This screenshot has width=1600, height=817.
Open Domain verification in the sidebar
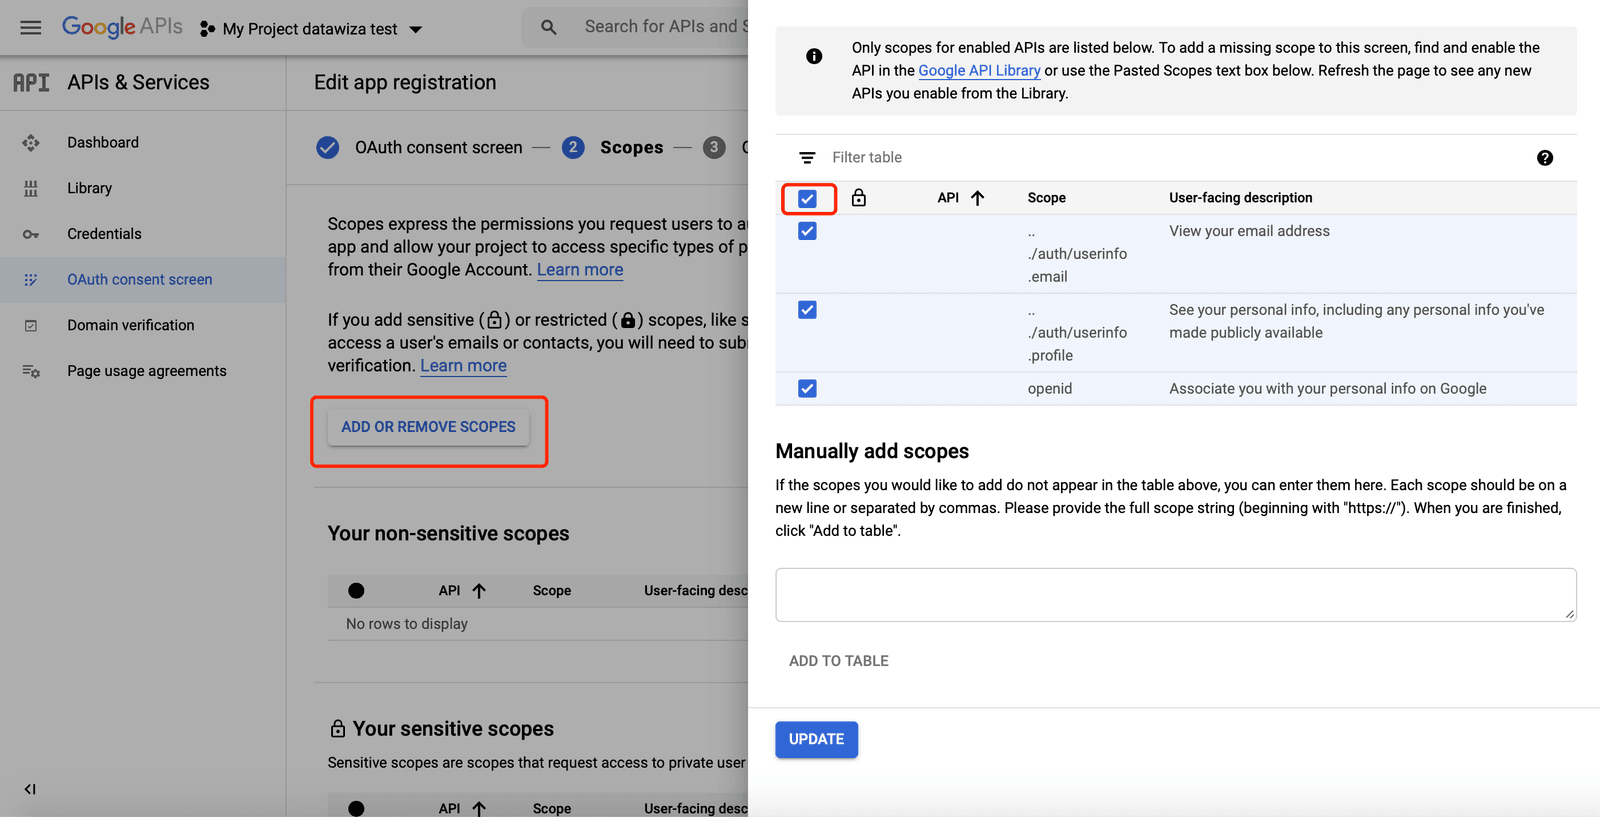pyautogui.click(x=131, y=325)
